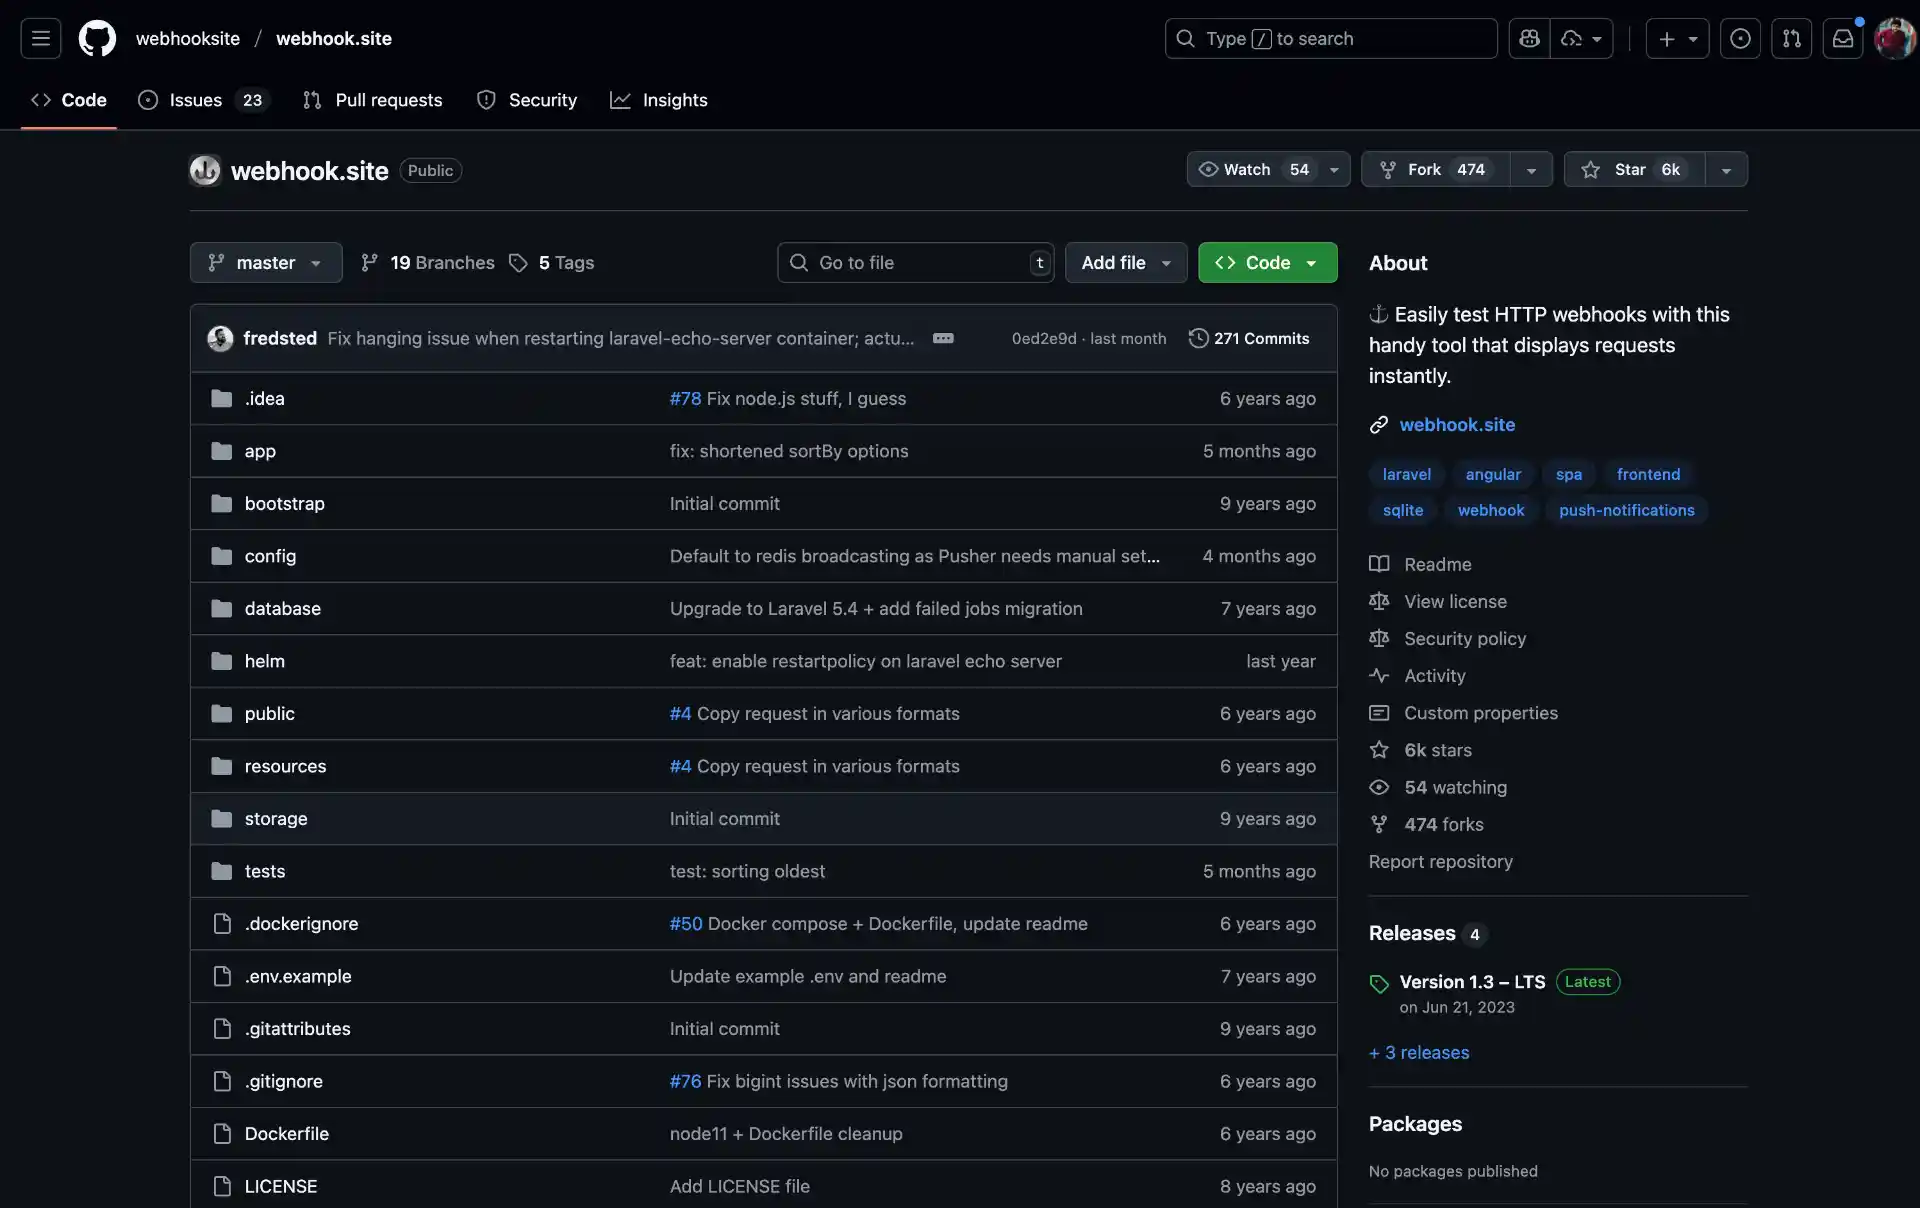Click the link icon beside webhook.site URL
1920x1208 pixels.
tap(1379, 425)
